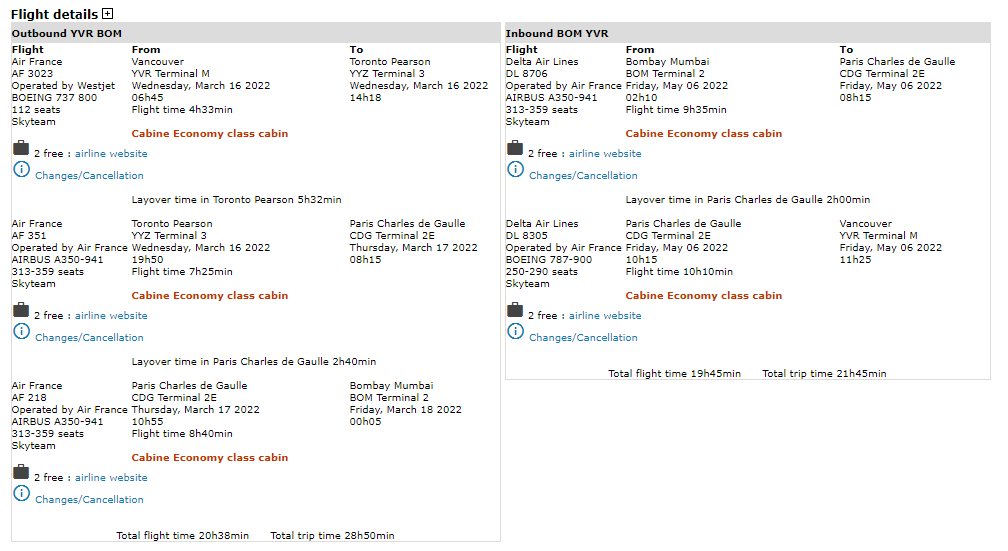Click baggage icon for flight DL 8305
Image resolution: width=1008 pixels, height=551 pixels.
pos(515,311)
